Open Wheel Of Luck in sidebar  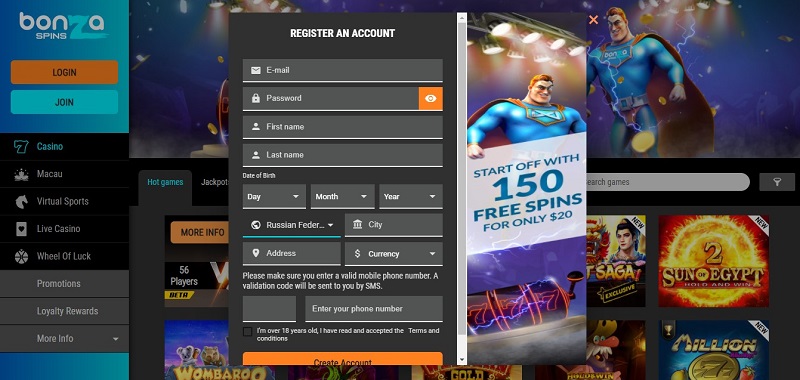pos(64,257)
